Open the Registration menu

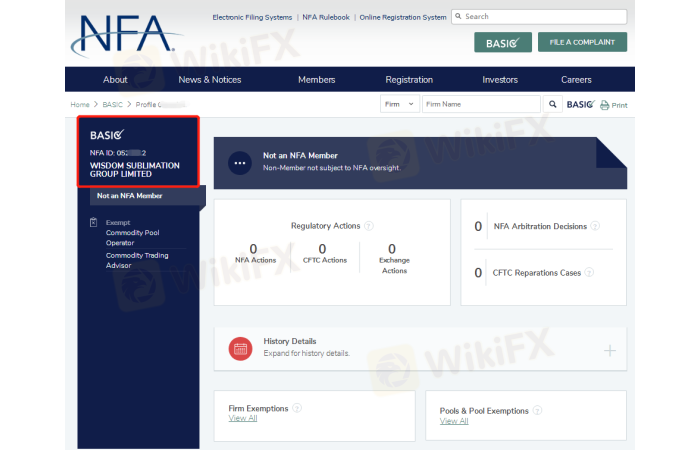tap(408, 80)
